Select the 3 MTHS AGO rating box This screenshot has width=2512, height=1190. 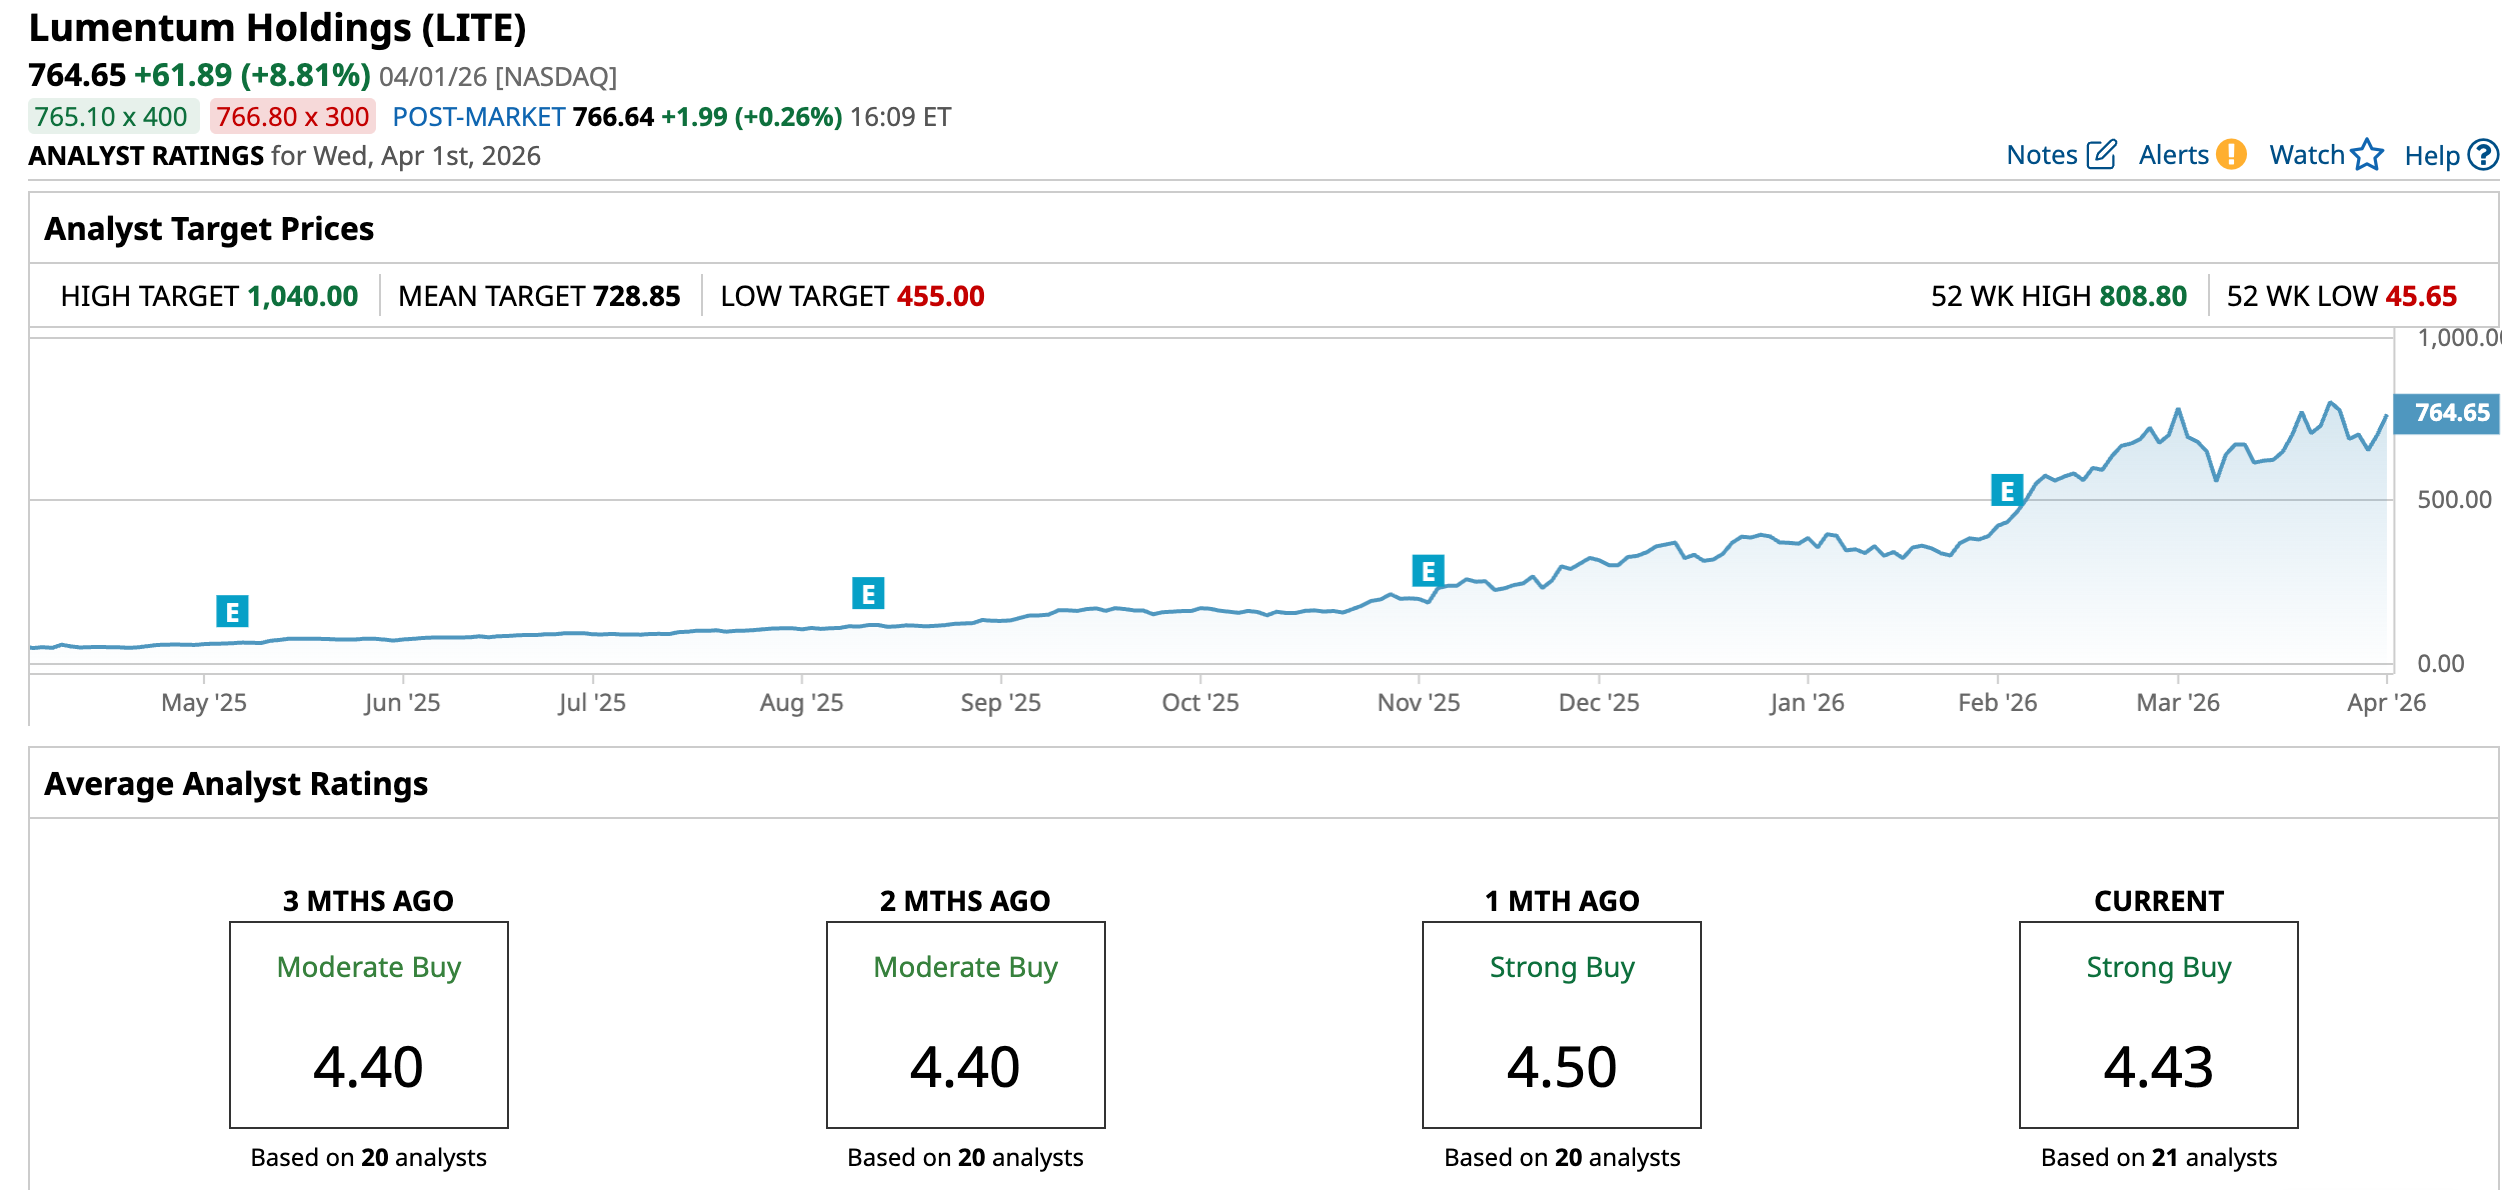(x=369, y=1025)
